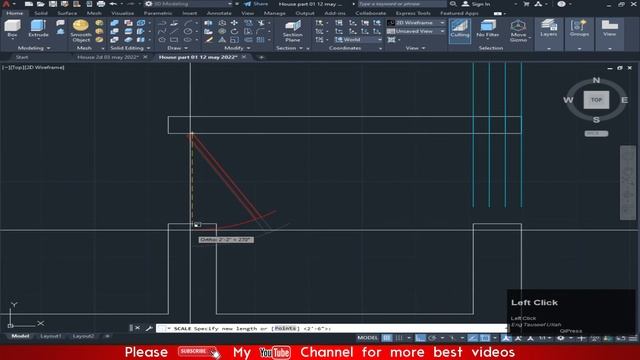Switch to the Start file tab
The width and height of the screenshot is (640, 360).
[x=22, y=57]
